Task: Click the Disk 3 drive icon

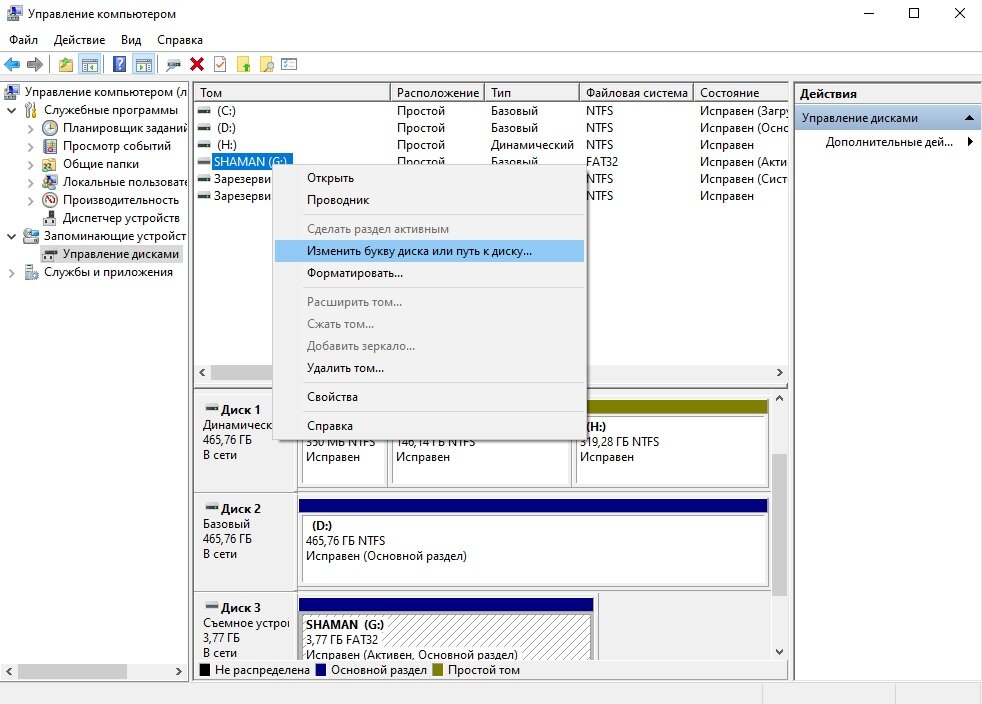Action: 212,606
